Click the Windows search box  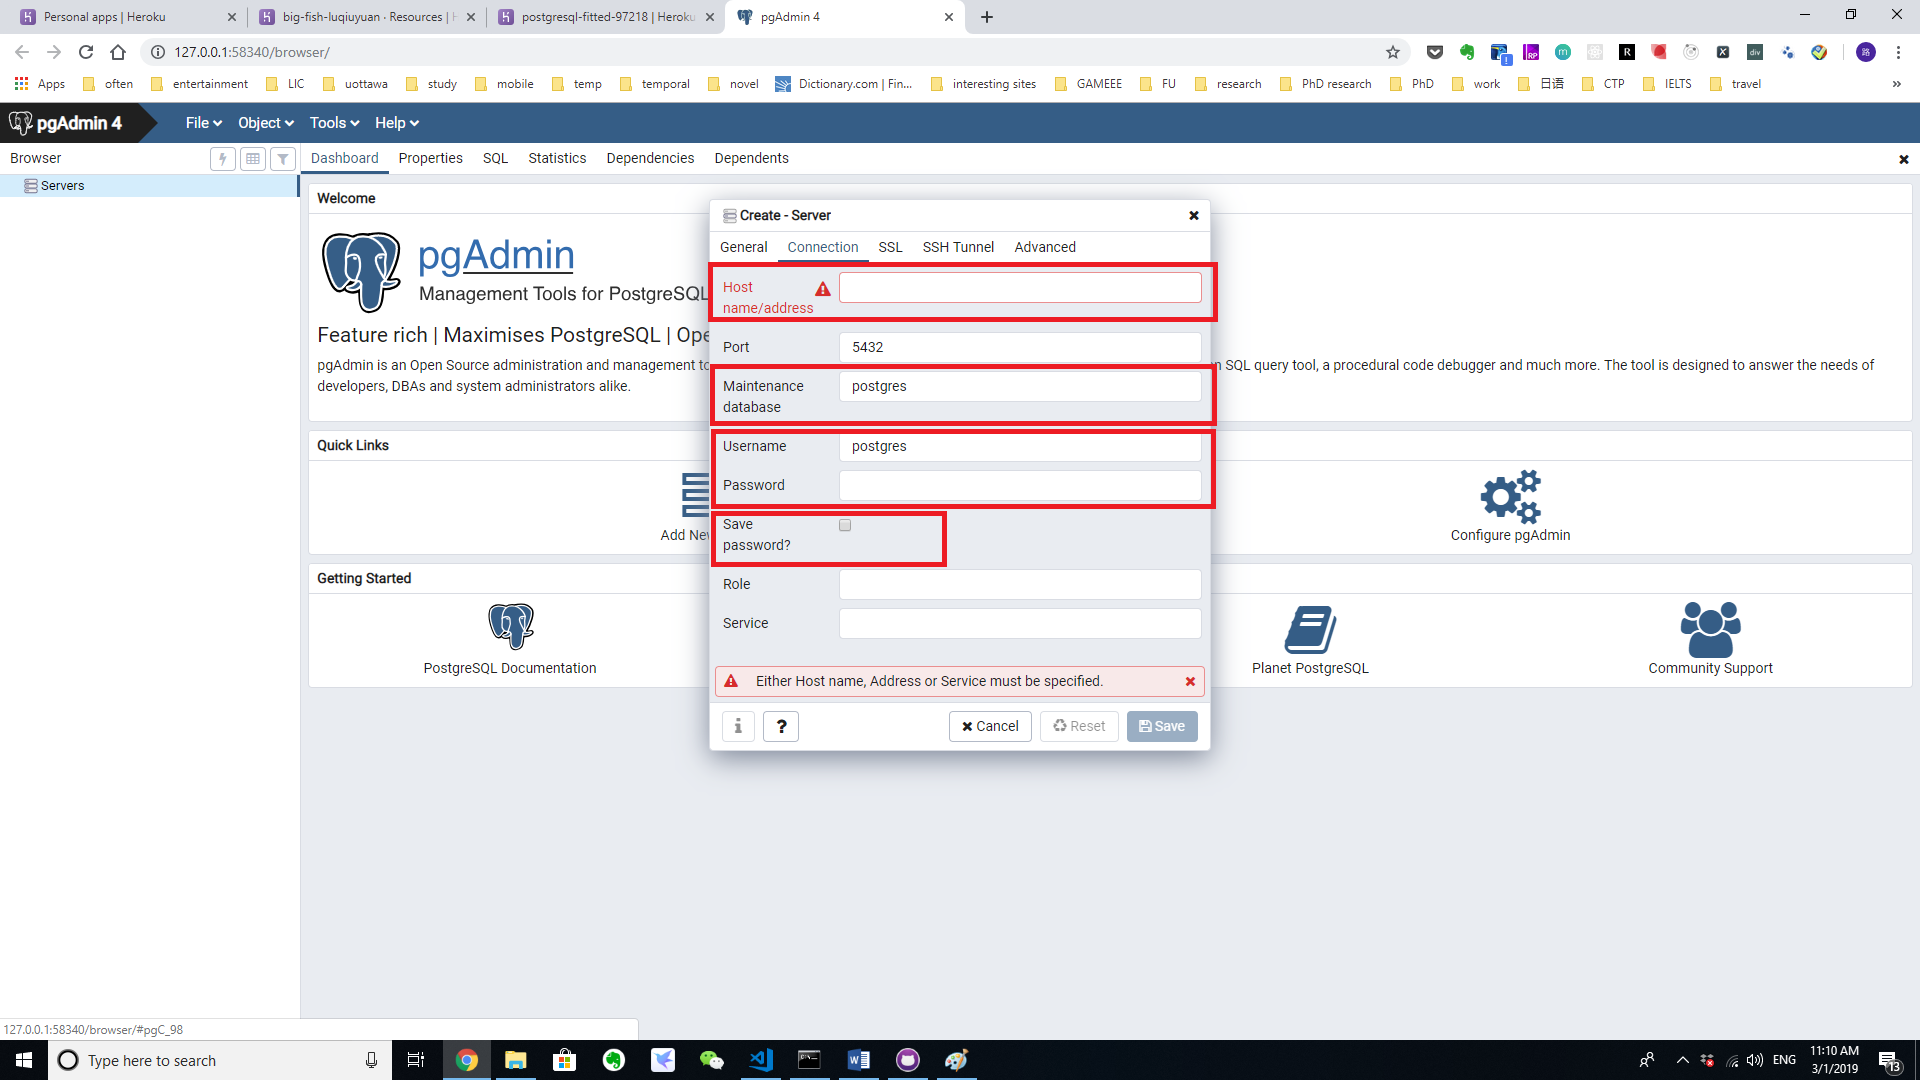220,1060
